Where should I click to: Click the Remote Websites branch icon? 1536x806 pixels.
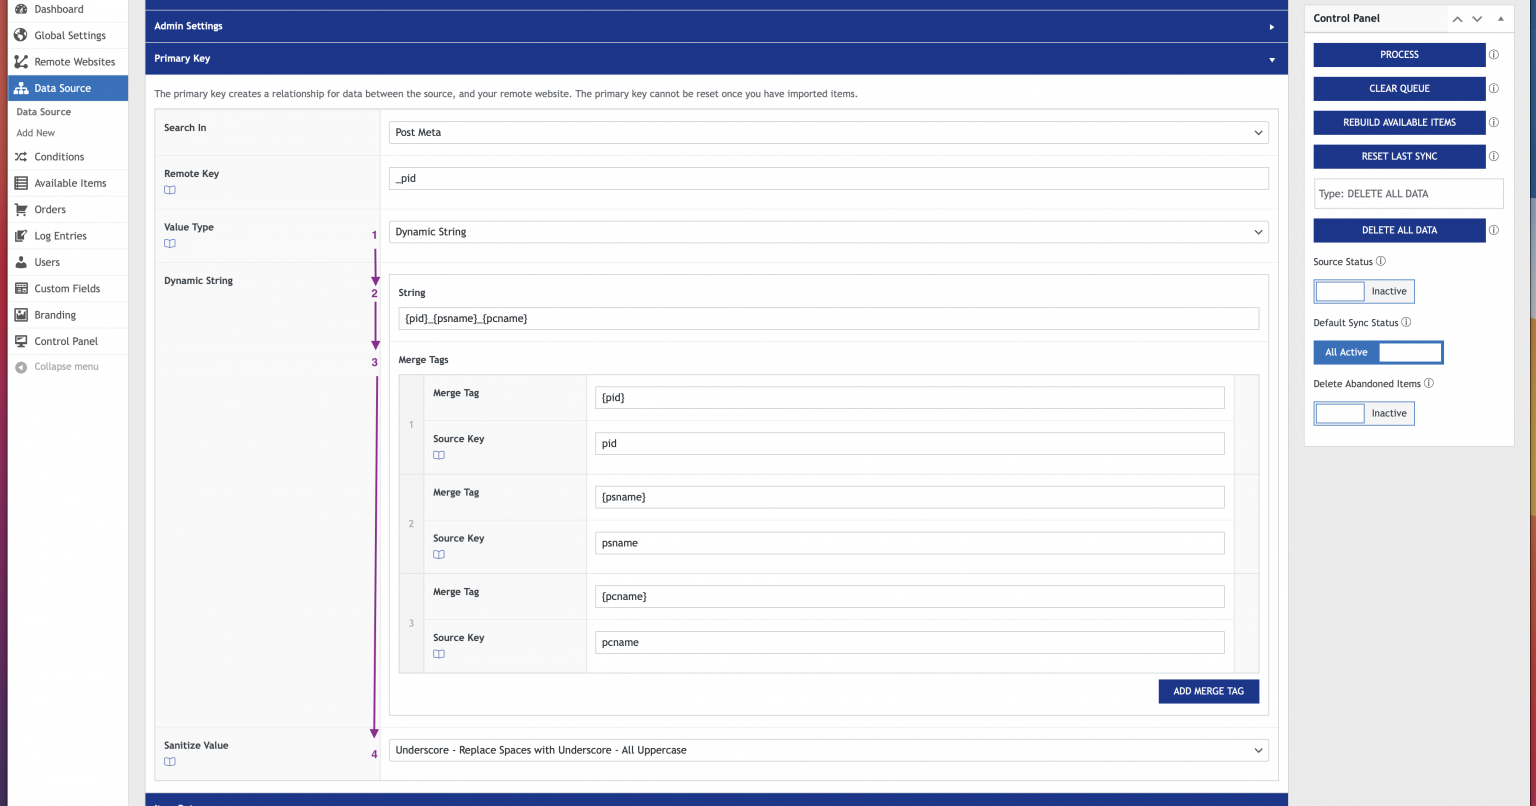pos(21,62)
